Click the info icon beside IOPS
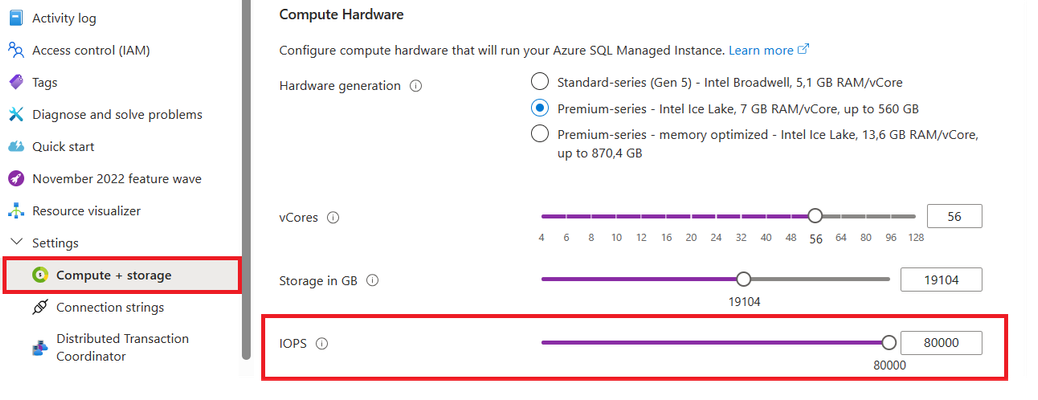Screen dimensions: 1038x400 click(x=322, y=344)
